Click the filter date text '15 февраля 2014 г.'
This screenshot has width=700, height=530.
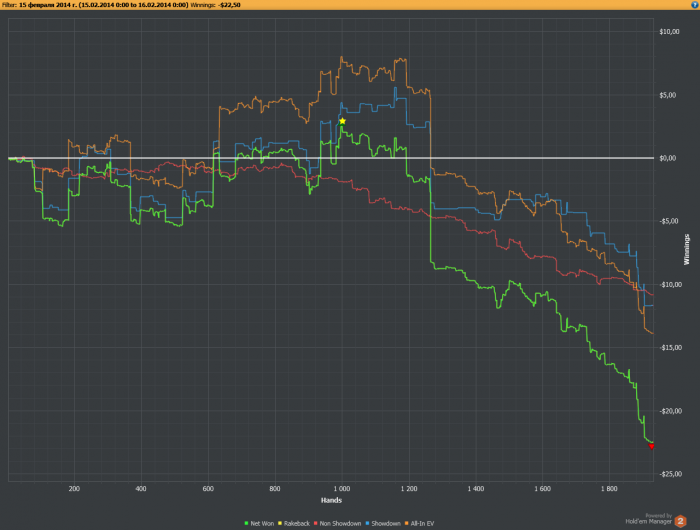(48, 5)
